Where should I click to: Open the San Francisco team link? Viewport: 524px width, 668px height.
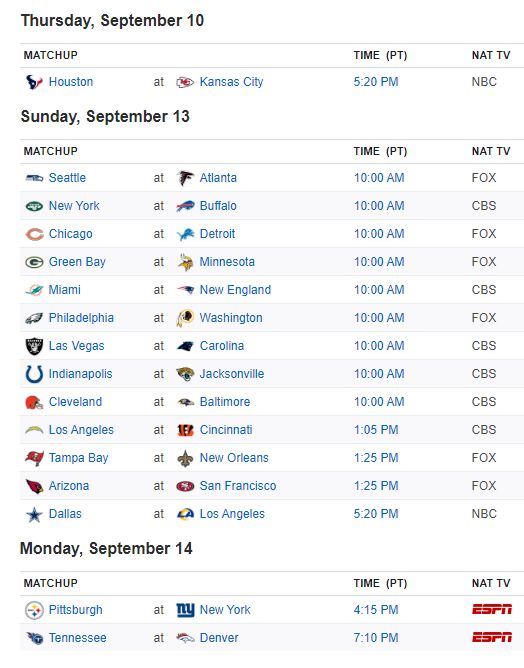(x=238, y=486)
